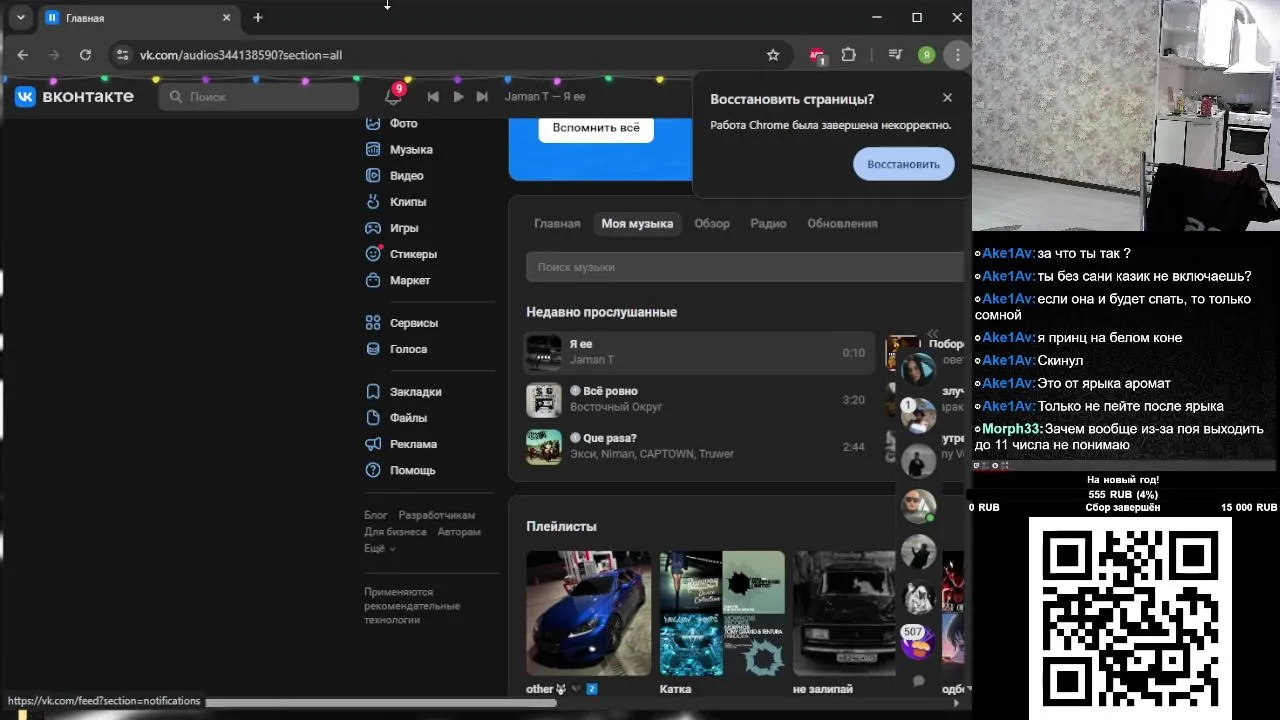Click the Восстановить button
Viewport: 1280px width, 720px height.
pos(903,164)
